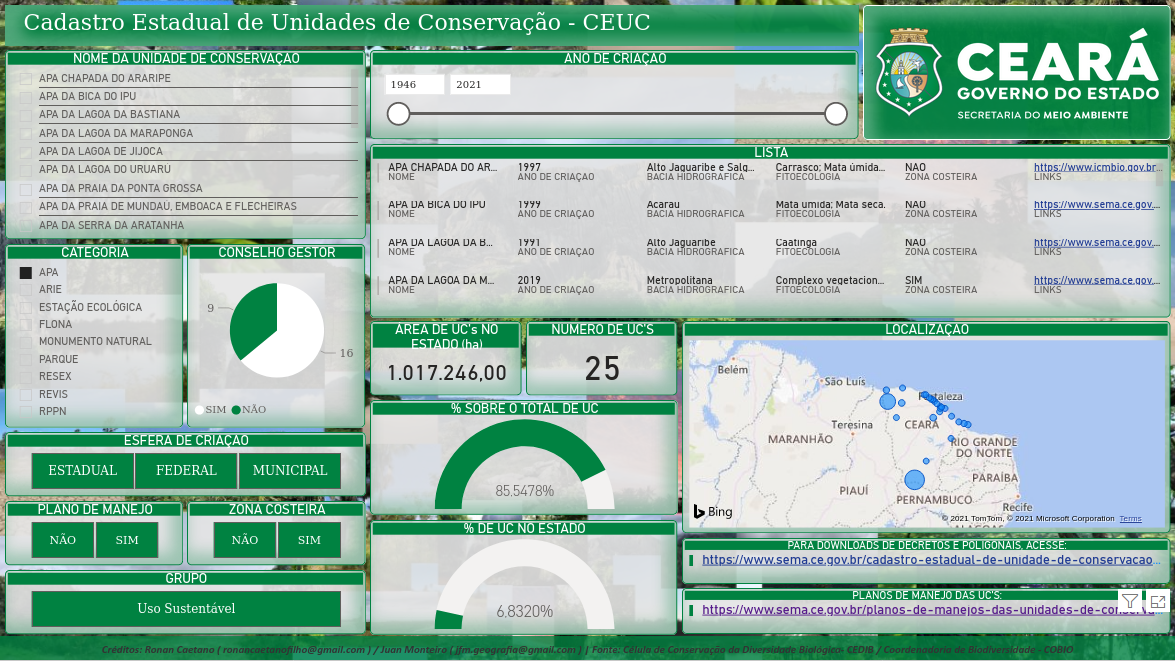Choose SIM under Zona Costeira
Image resolution: width=1175 pixels, height=661 pixels.
309,540
